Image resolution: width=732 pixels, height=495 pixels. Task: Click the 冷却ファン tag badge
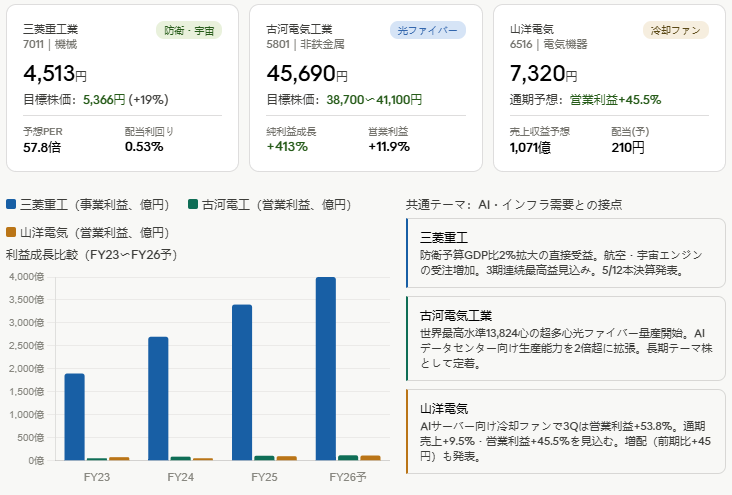click(x=676, y=30)
